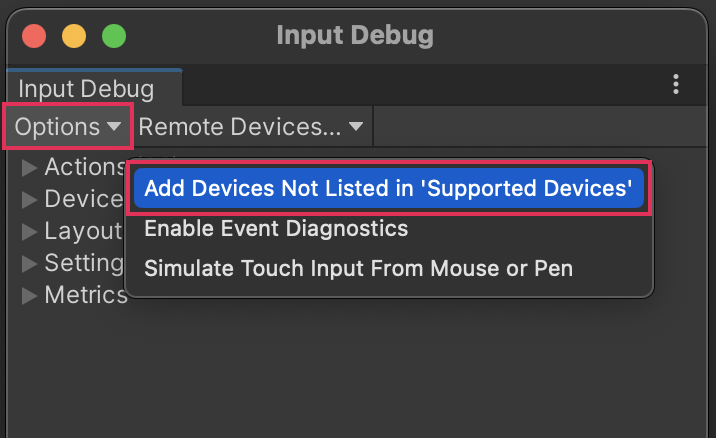This screenshot has width=716, height=438.
Task: Expand the Actions disclosure triangle
Action: pos(29,167)
